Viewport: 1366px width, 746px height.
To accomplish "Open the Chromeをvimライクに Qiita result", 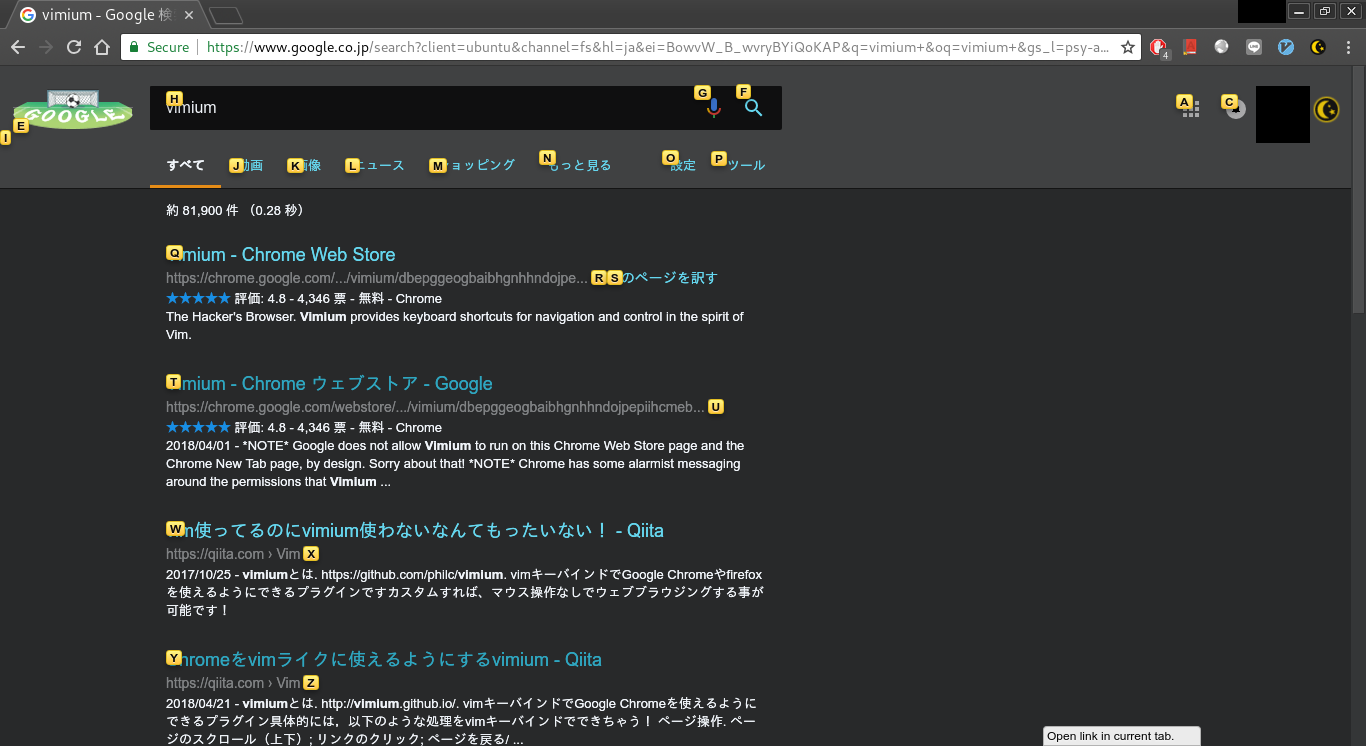I will [x=384, y=659].
